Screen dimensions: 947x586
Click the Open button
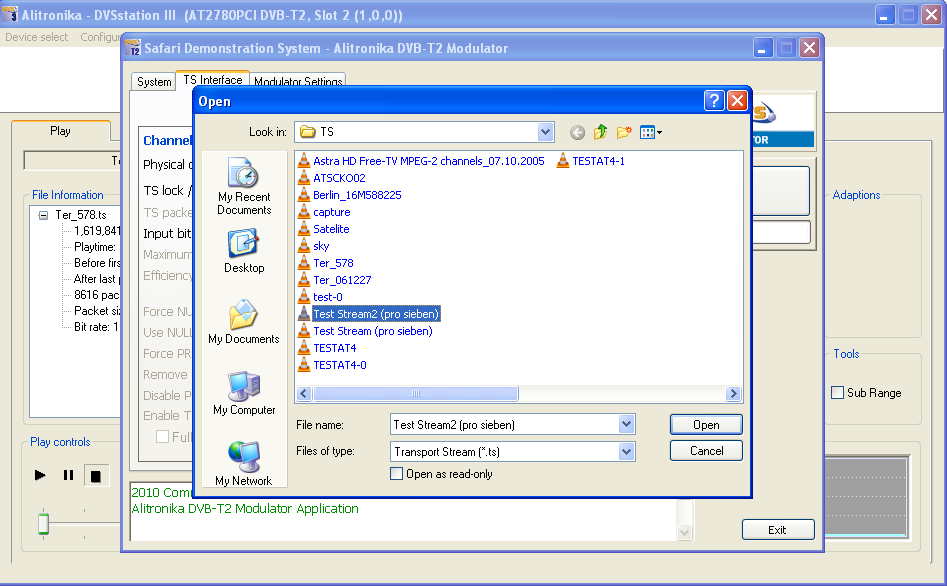(706, 425)
